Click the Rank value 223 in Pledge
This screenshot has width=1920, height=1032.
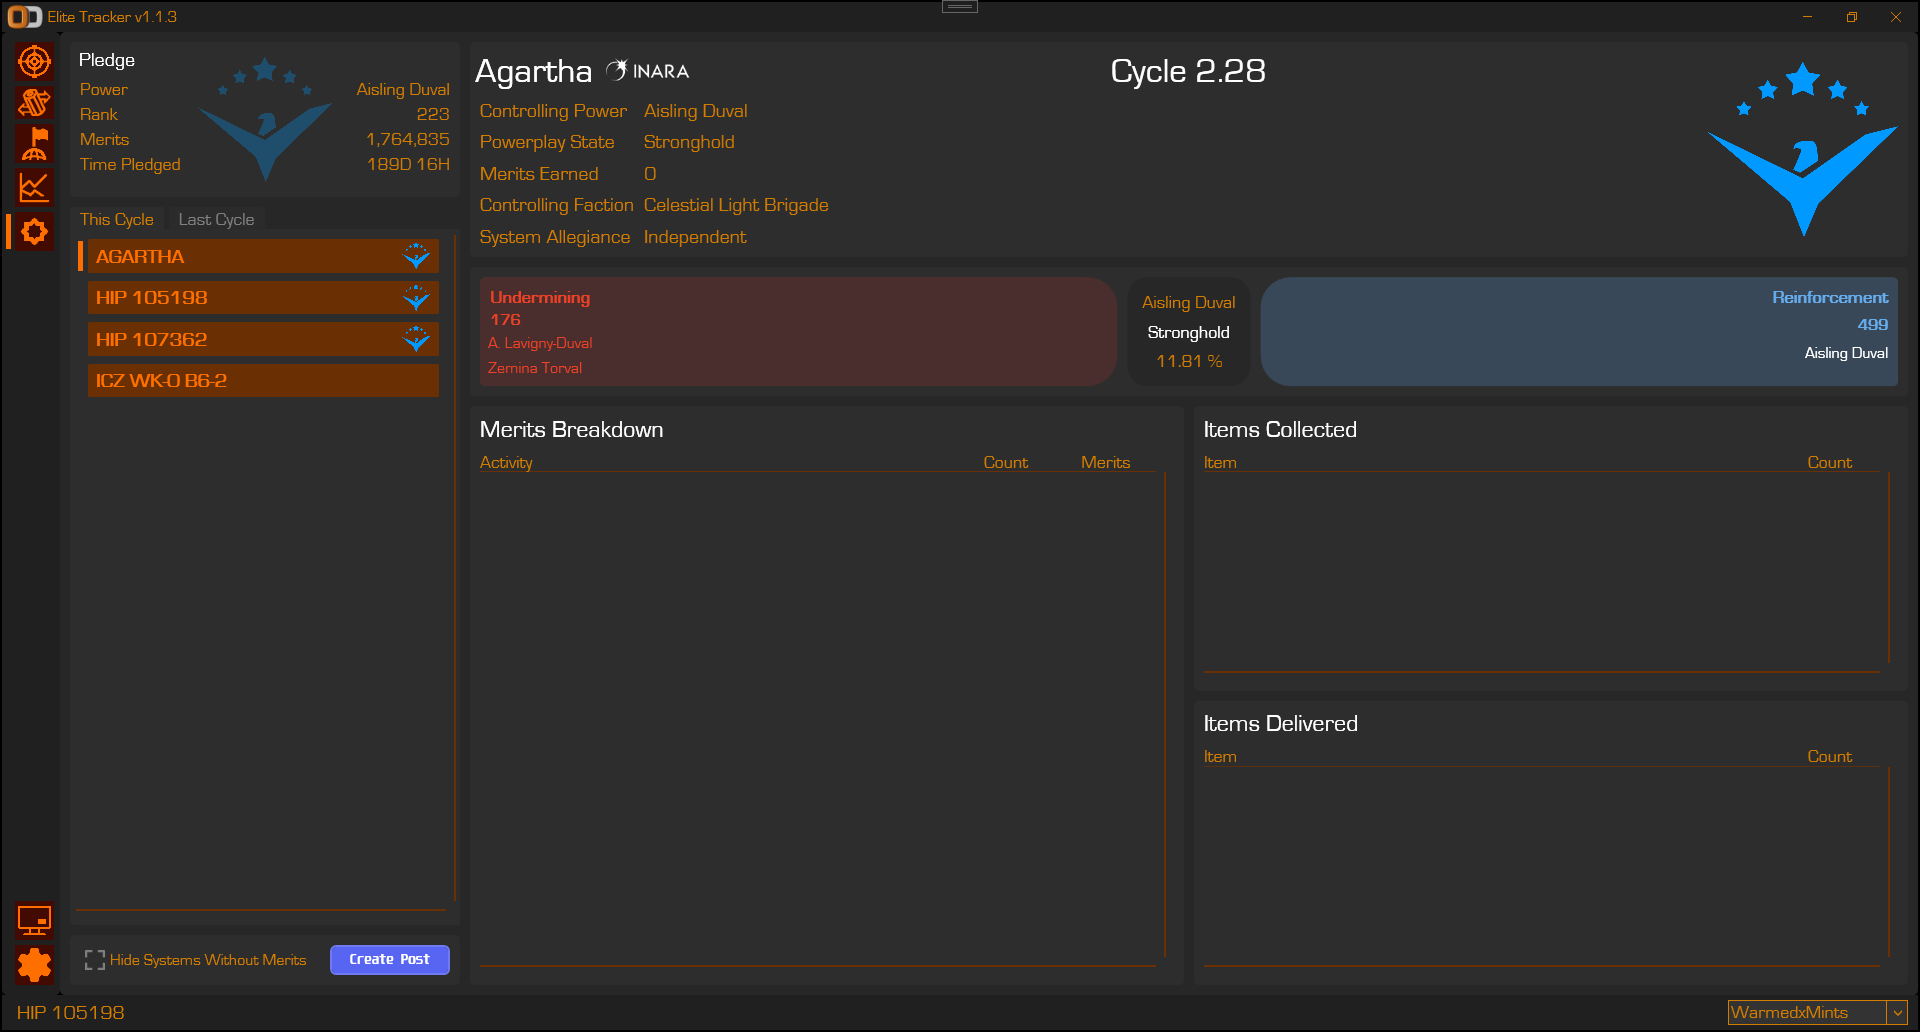pos(433,114)
